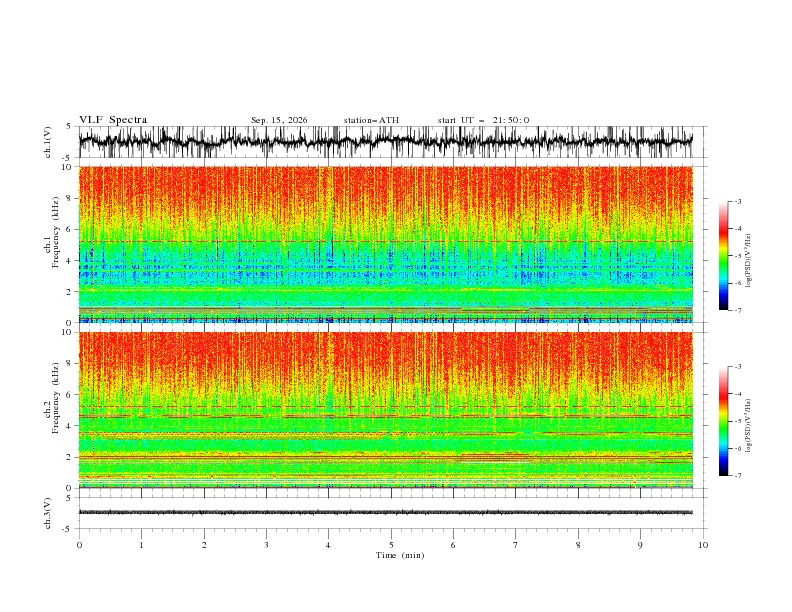Click the station=ATH label

[x=371, y=120]
